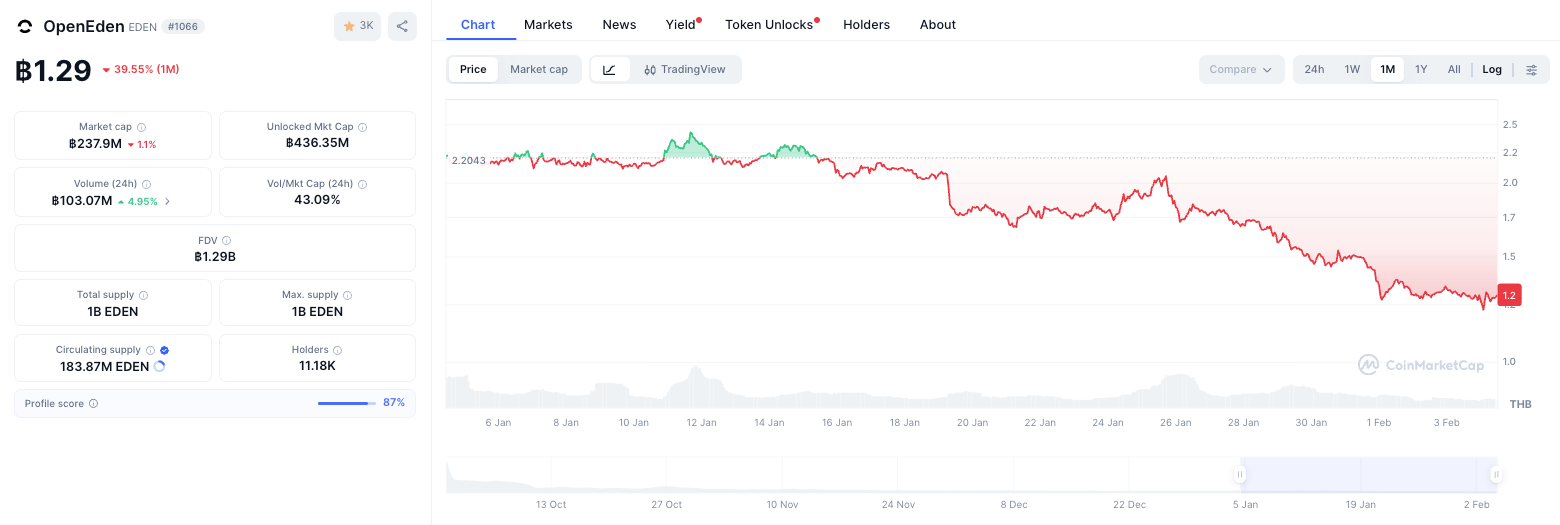Click the 2.2043 starting price label
Image resolution: width=1560 pixels, height=525 pixels.
[x=469, y=160]
